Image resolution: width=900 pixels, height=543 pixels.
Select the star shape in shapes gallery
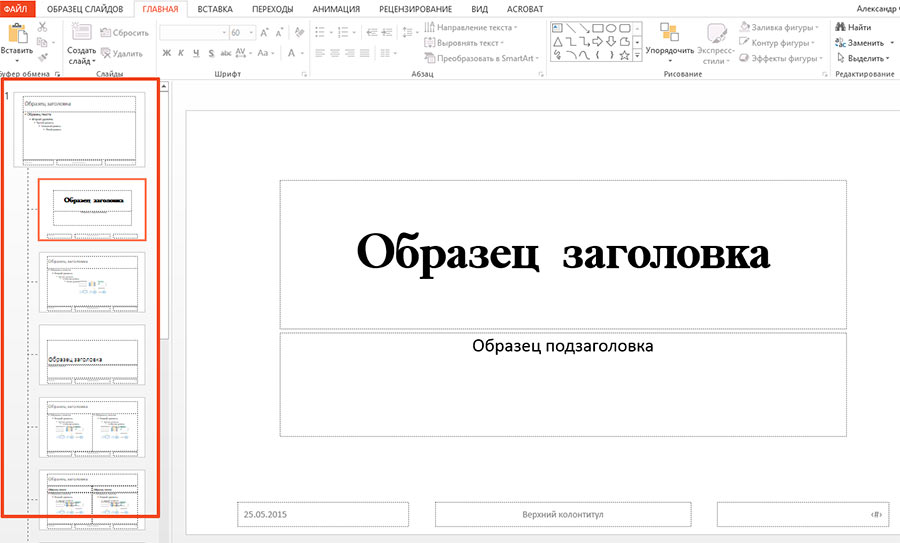pyautogui.click(x=623, y=56)
